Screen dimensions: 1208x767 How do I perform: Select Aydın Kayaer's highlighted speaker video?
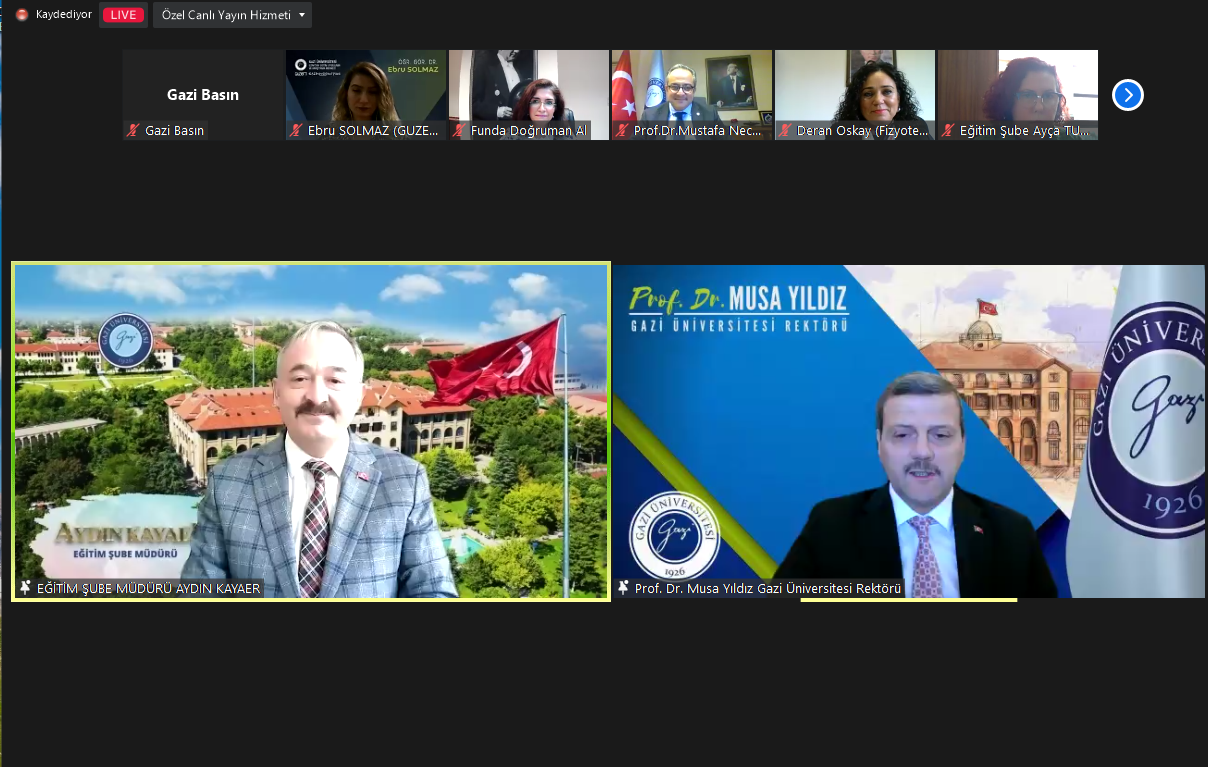click(x=310, y=431)
